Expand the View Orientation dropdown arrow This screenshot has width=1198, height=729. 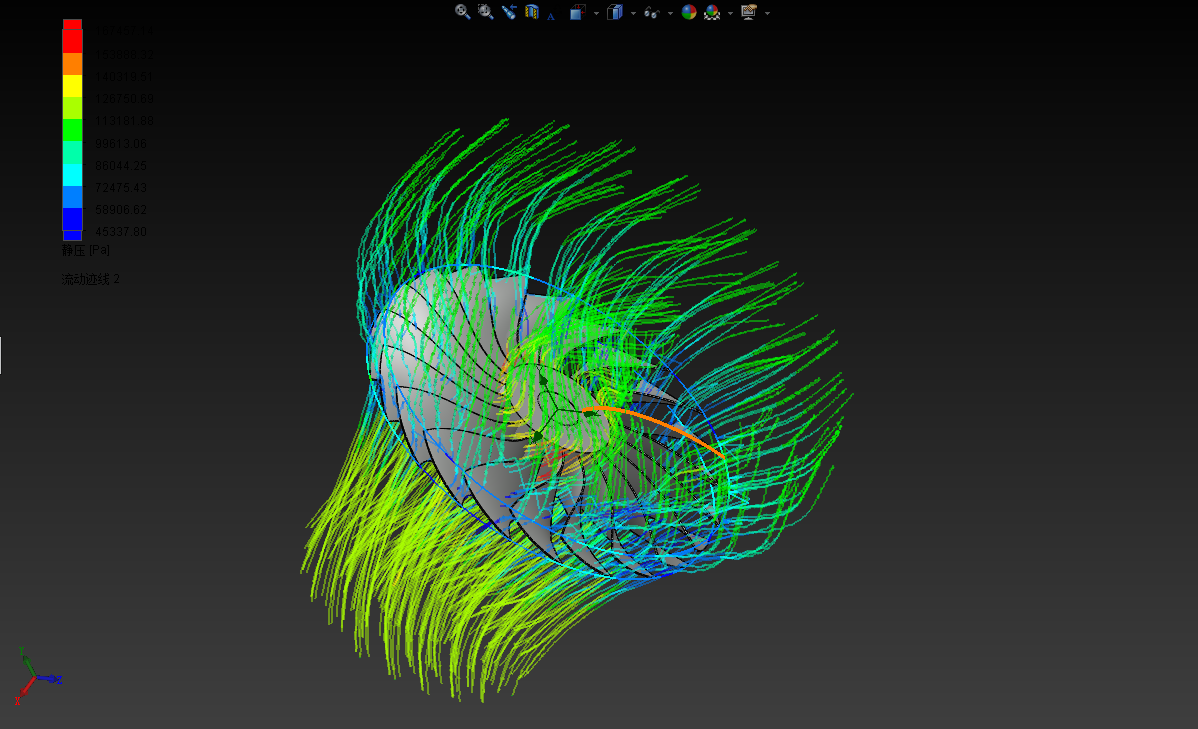coord(596,13)
